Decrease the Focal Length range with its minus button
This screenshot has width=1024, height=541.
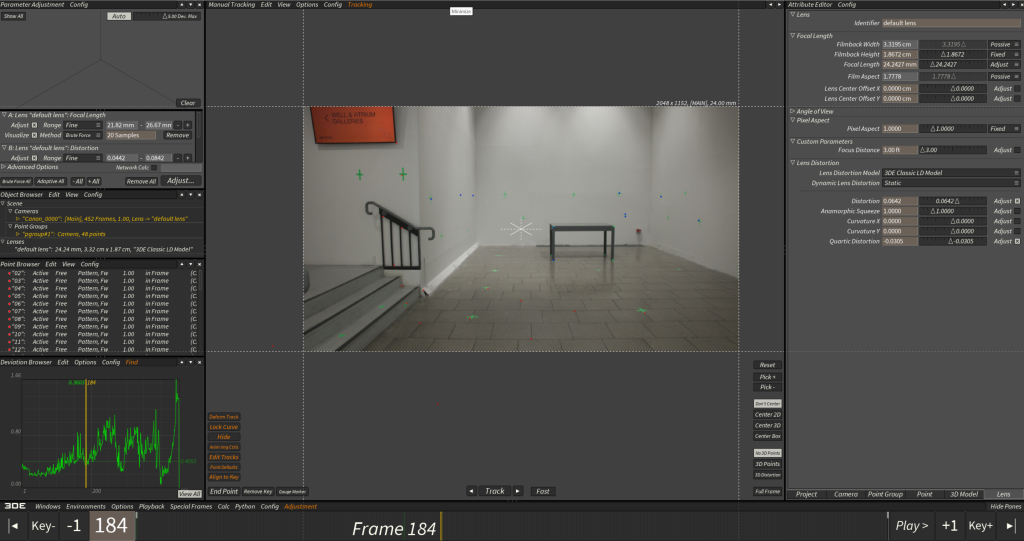[x=178, y=125]
